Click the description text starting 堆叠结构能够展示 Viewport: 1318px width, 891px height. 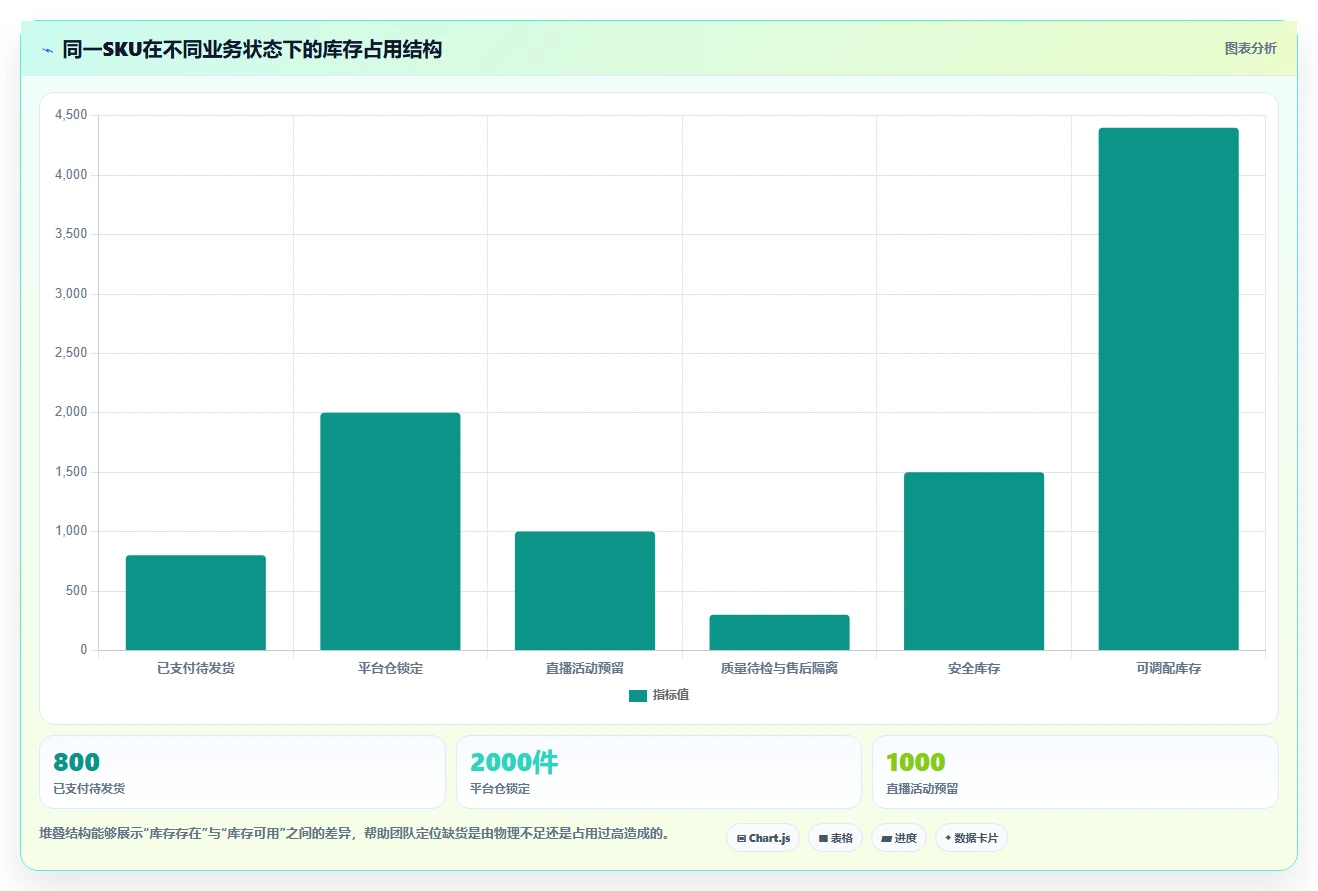click(x=354, y=833)
